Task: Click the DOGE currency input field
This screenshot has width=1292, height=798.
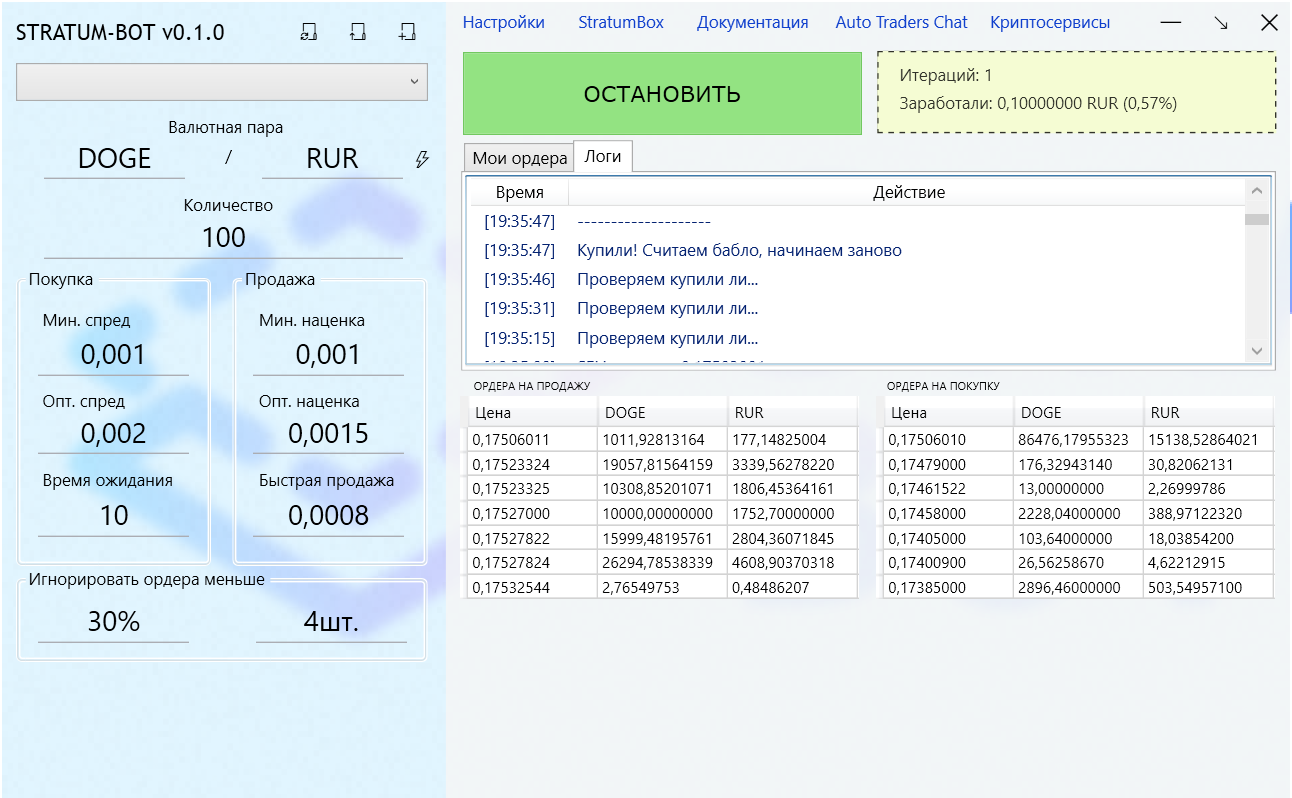Action: tap(114, 159)
